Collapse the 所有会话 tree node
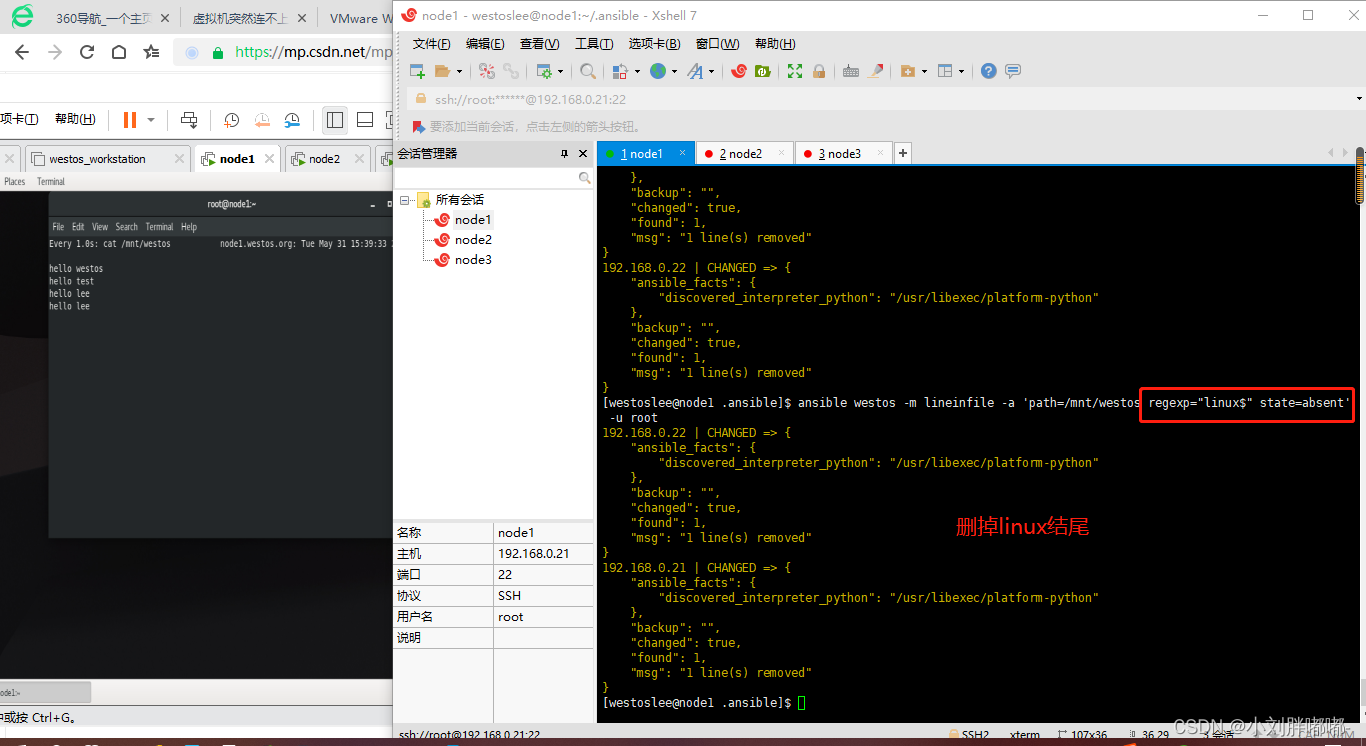 click(405, 200)
